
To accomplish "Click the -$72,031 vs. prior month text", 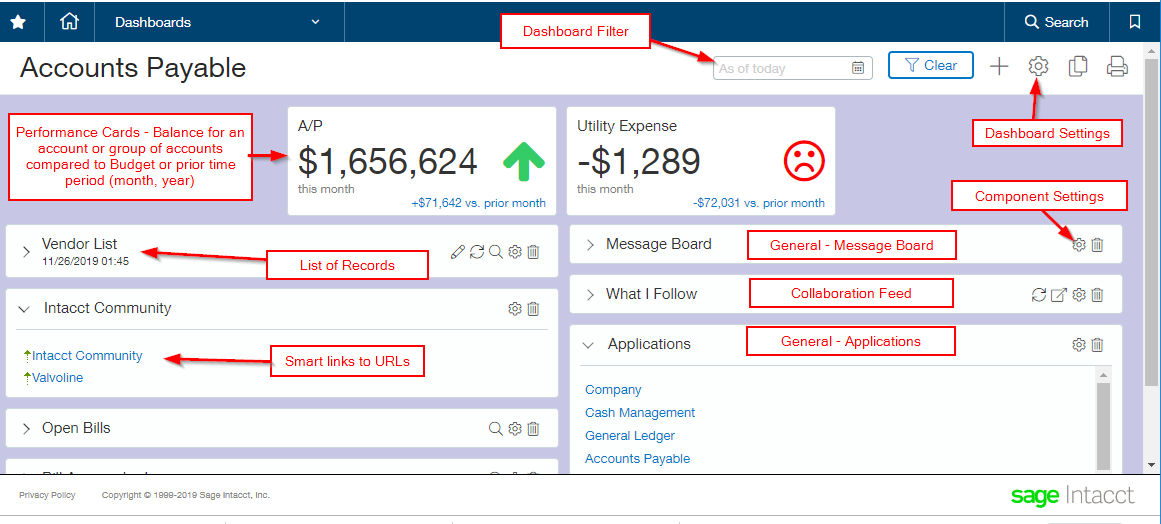I will [759, 203].
